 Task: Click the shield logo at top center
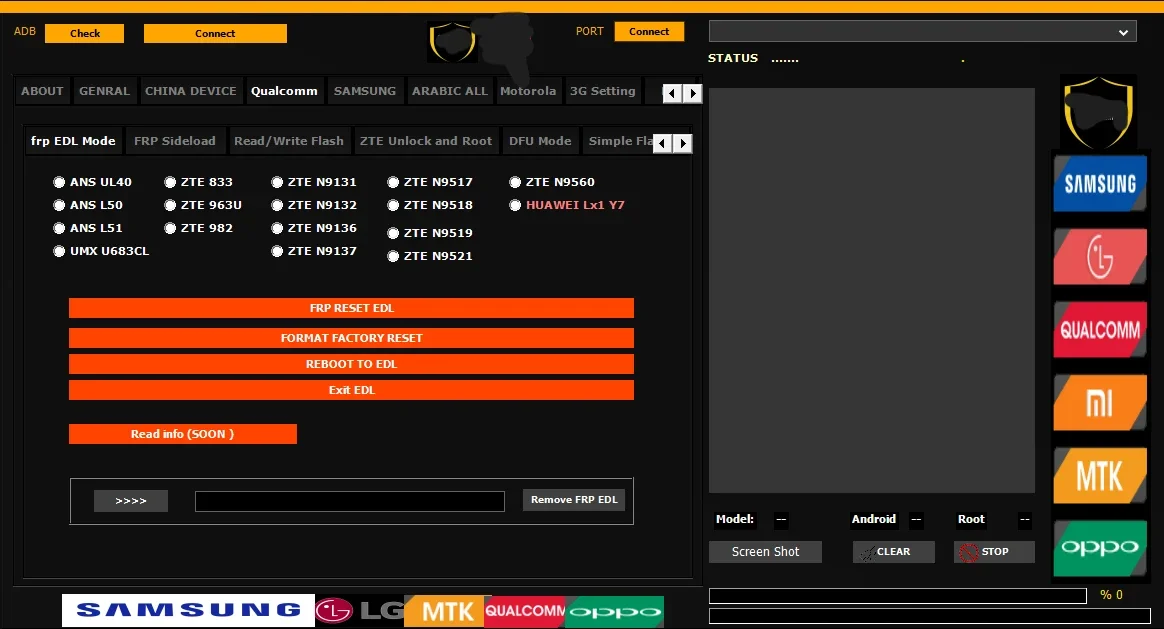pos(452,42)
